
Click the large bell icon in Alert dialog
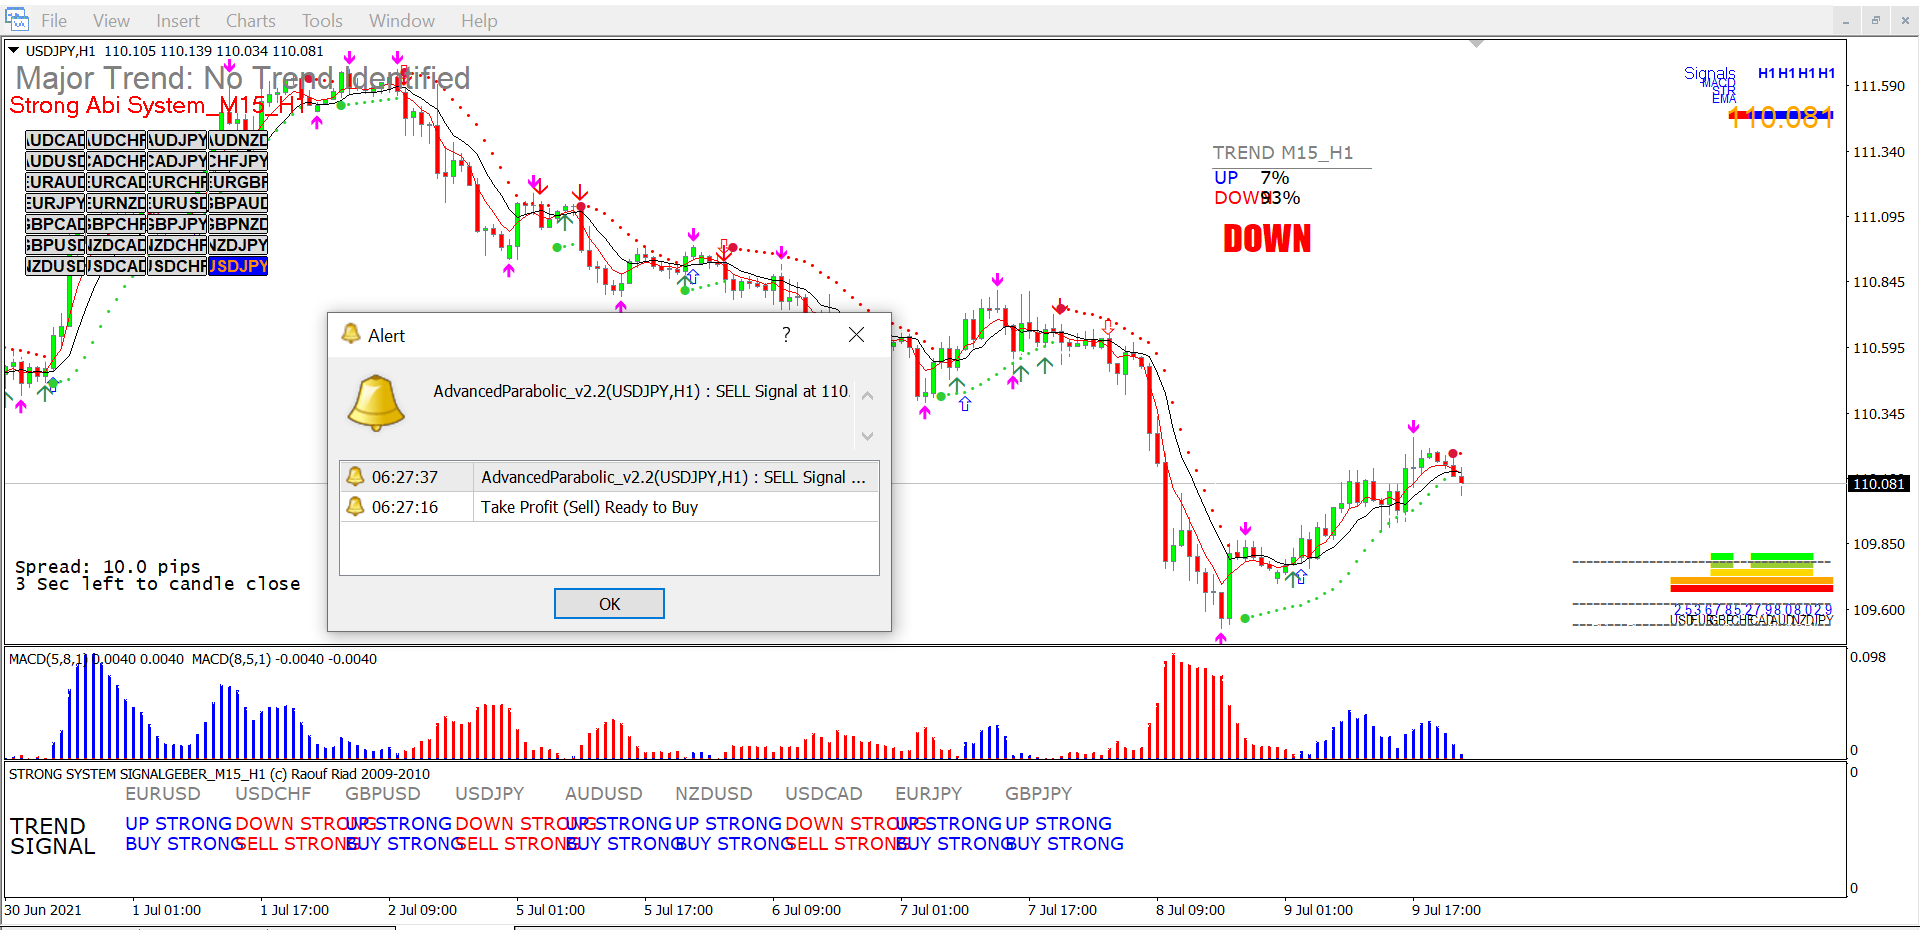pyautogui.click(x=376, y=403)
